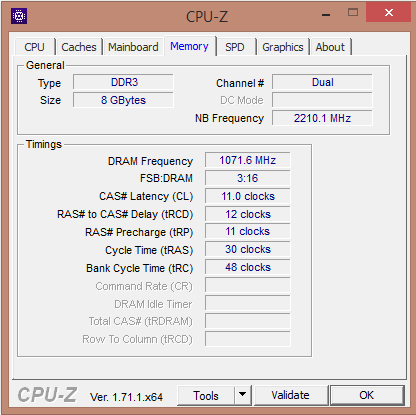Select the NB Frequency value box
The image size is (416, 415).
point(322,118)
